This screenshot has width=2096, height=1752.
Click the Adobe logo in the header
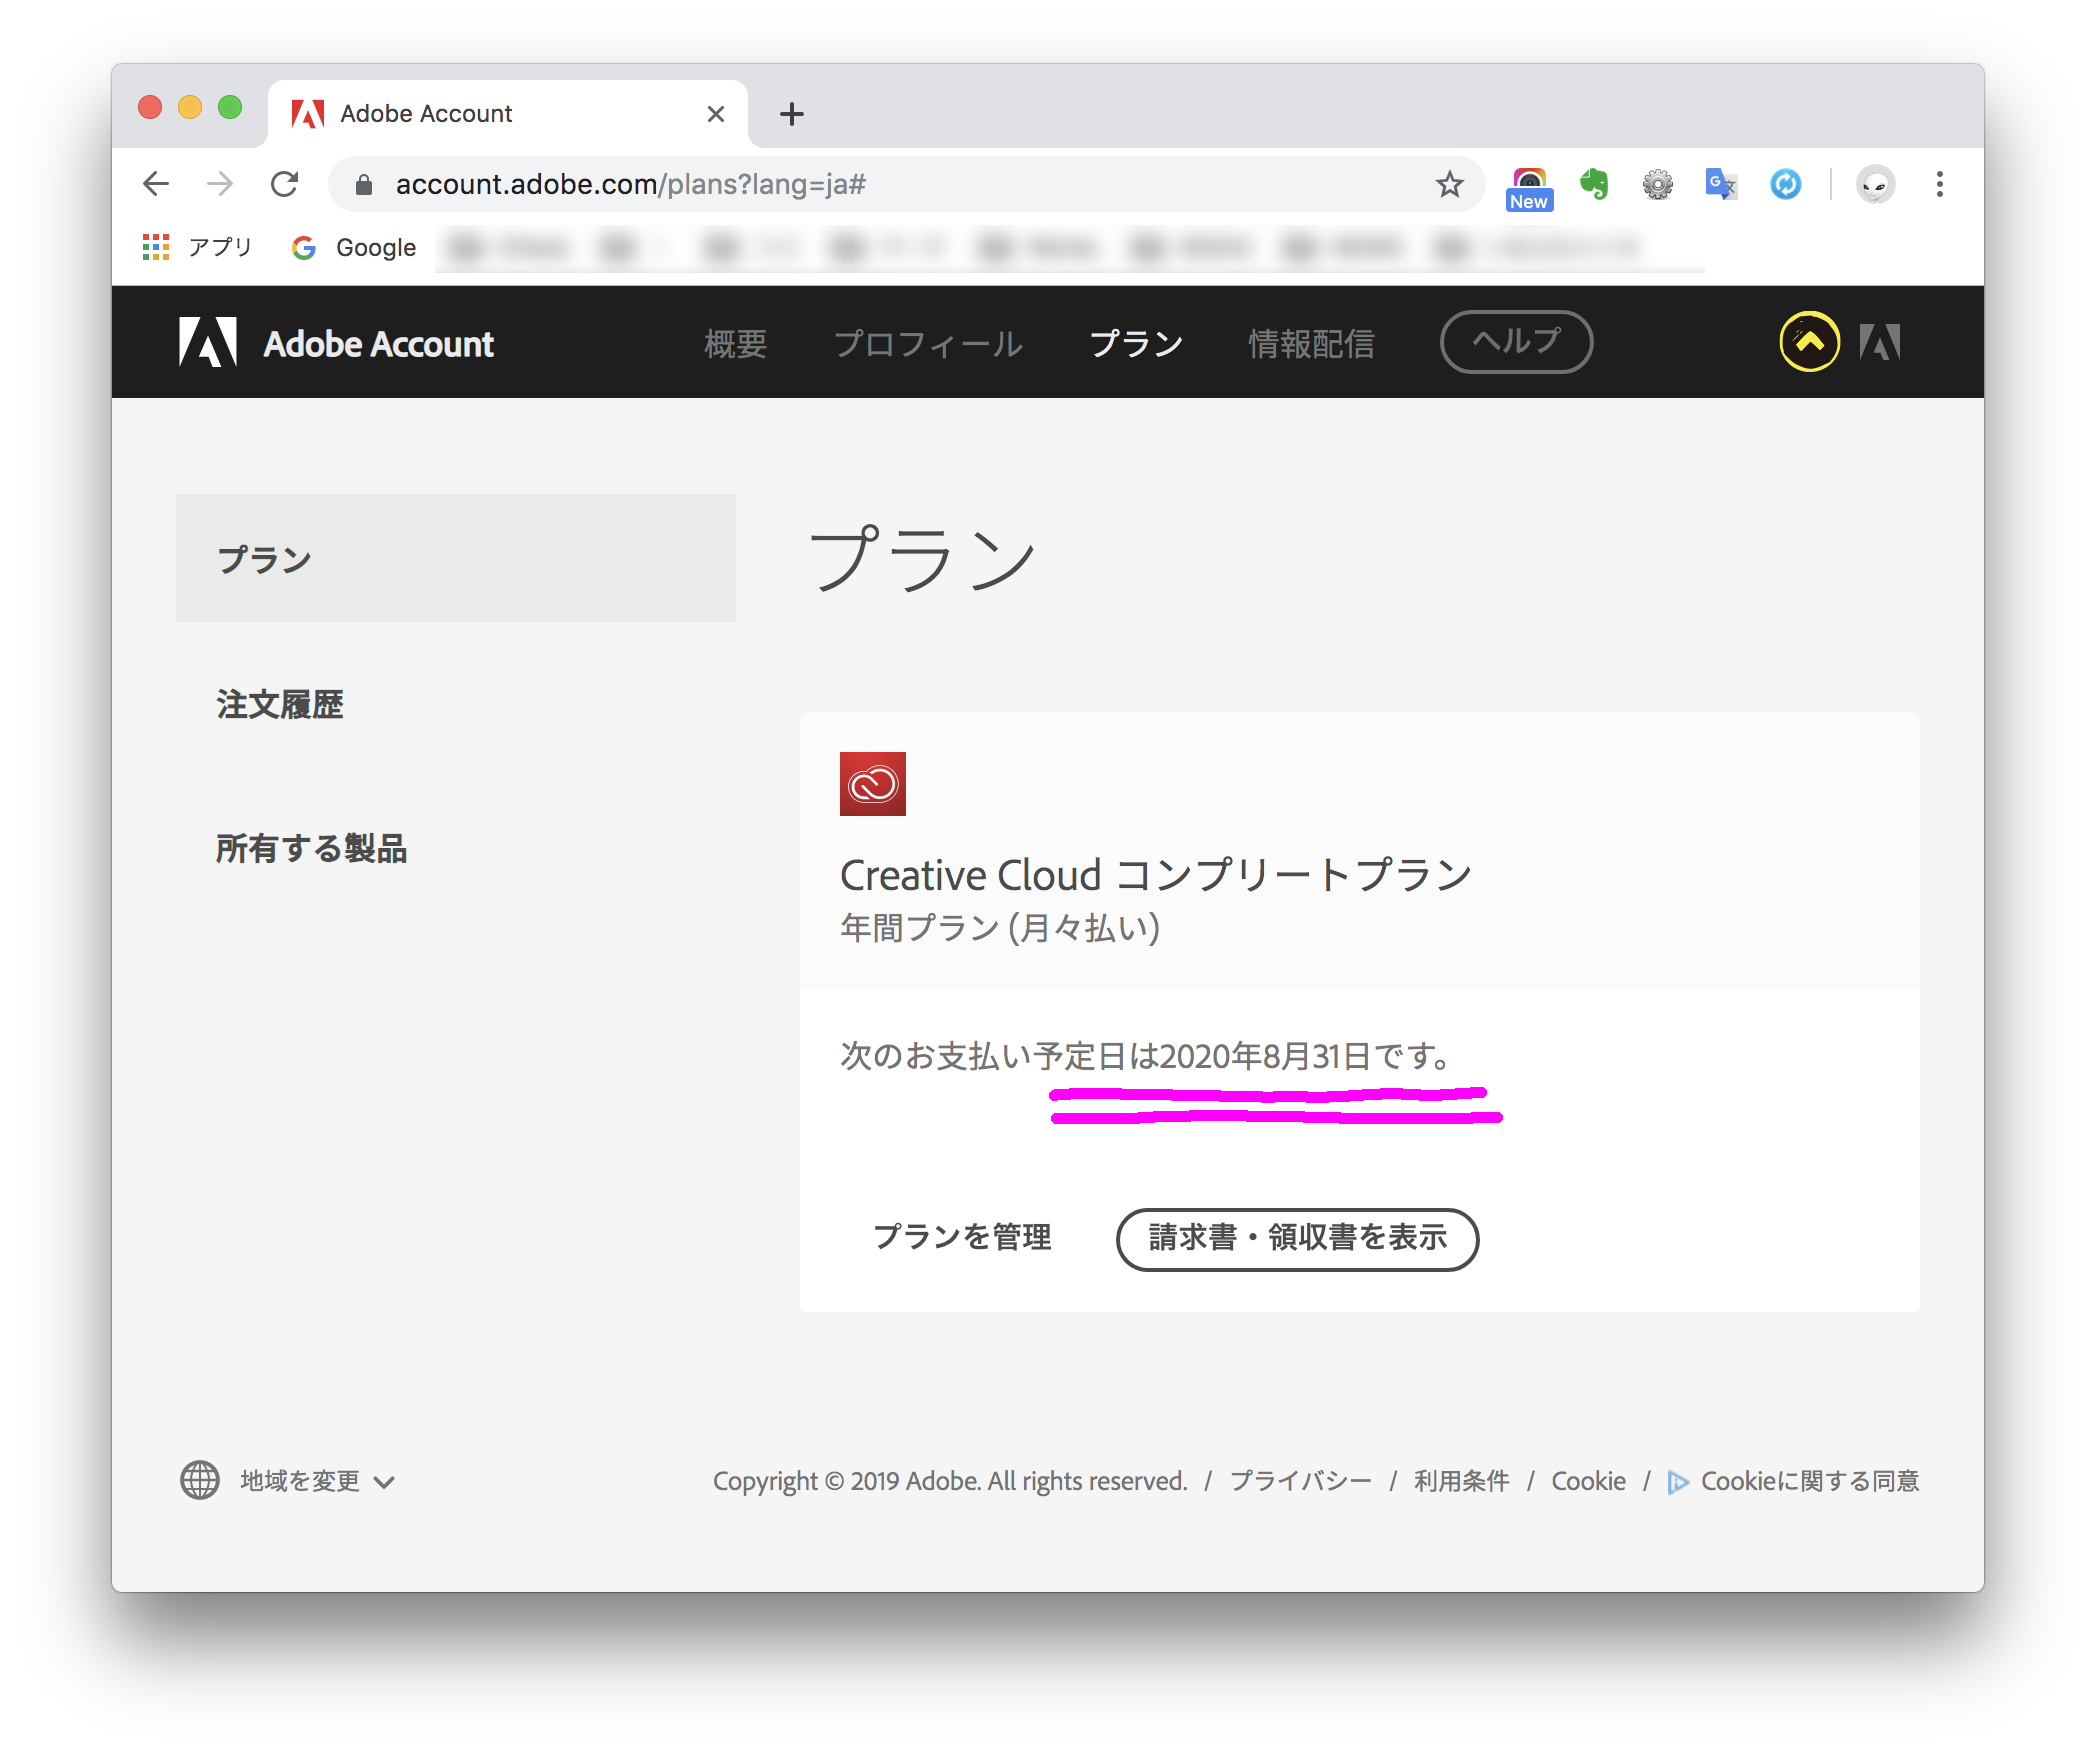(x=208, y=343)
